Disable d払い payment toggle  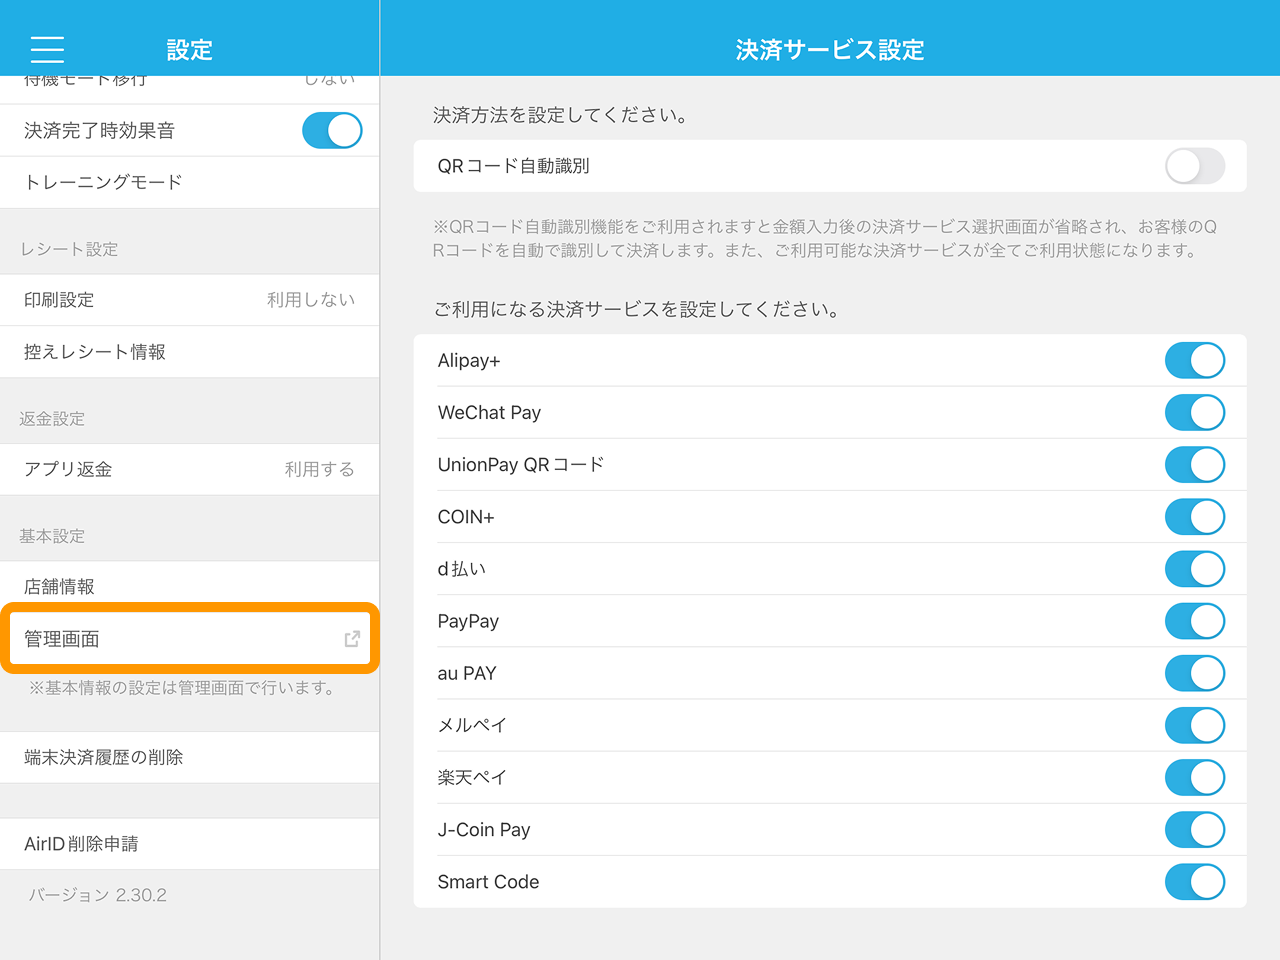tap(1195, 569)
